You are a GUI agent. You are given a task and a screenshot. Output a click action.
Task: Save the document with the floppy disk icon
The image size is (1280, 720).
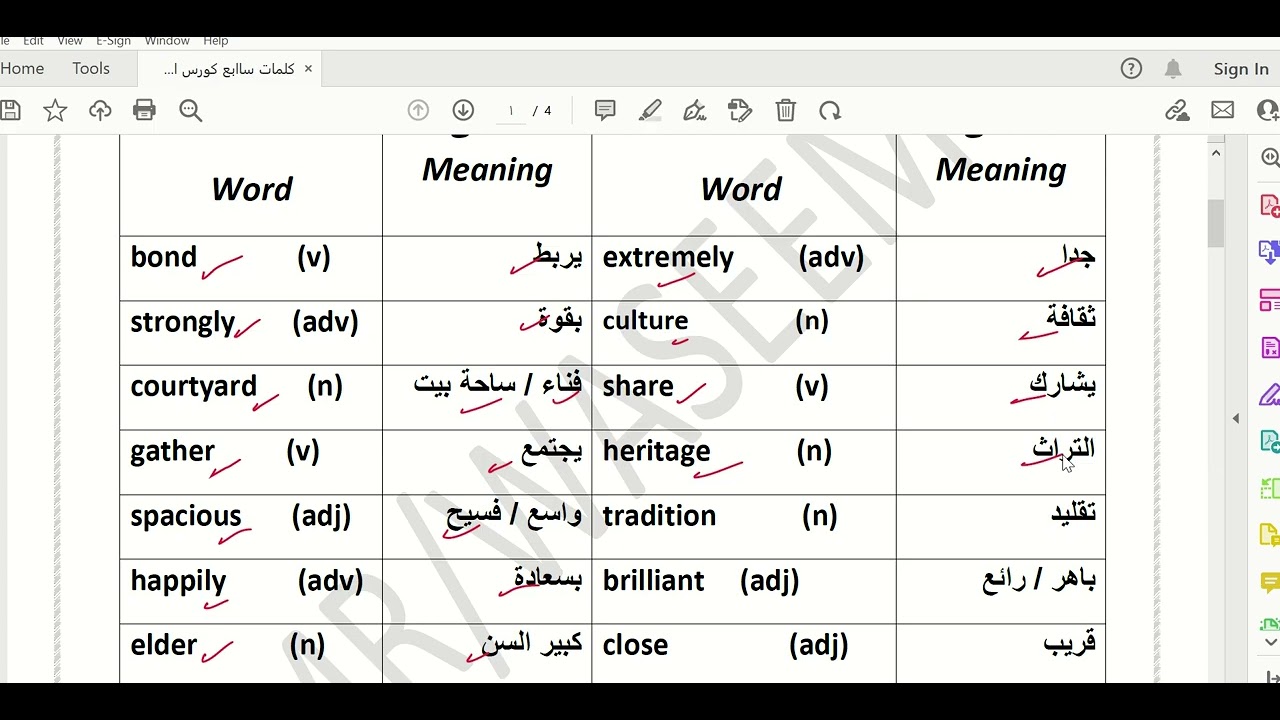9,111
